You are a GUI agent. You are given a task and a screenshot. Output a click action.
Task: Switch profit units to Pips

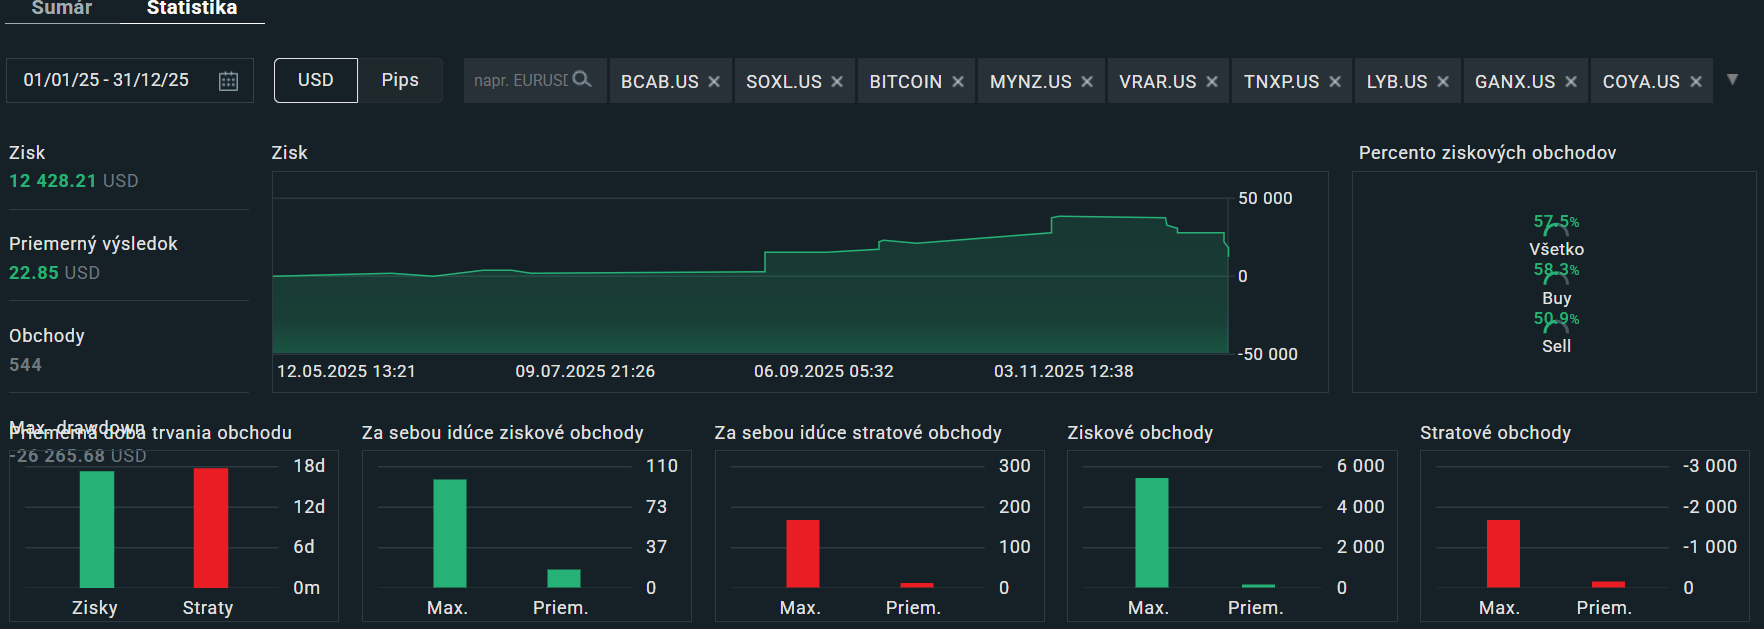pyautogui.click(x=400, y=80)
